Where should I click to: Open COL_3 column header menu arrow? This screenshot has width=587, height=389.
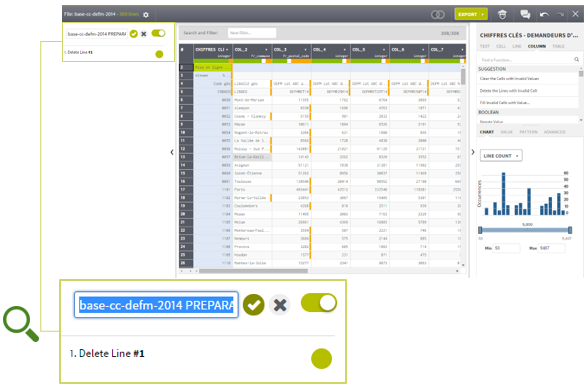(x=305, y=49)
